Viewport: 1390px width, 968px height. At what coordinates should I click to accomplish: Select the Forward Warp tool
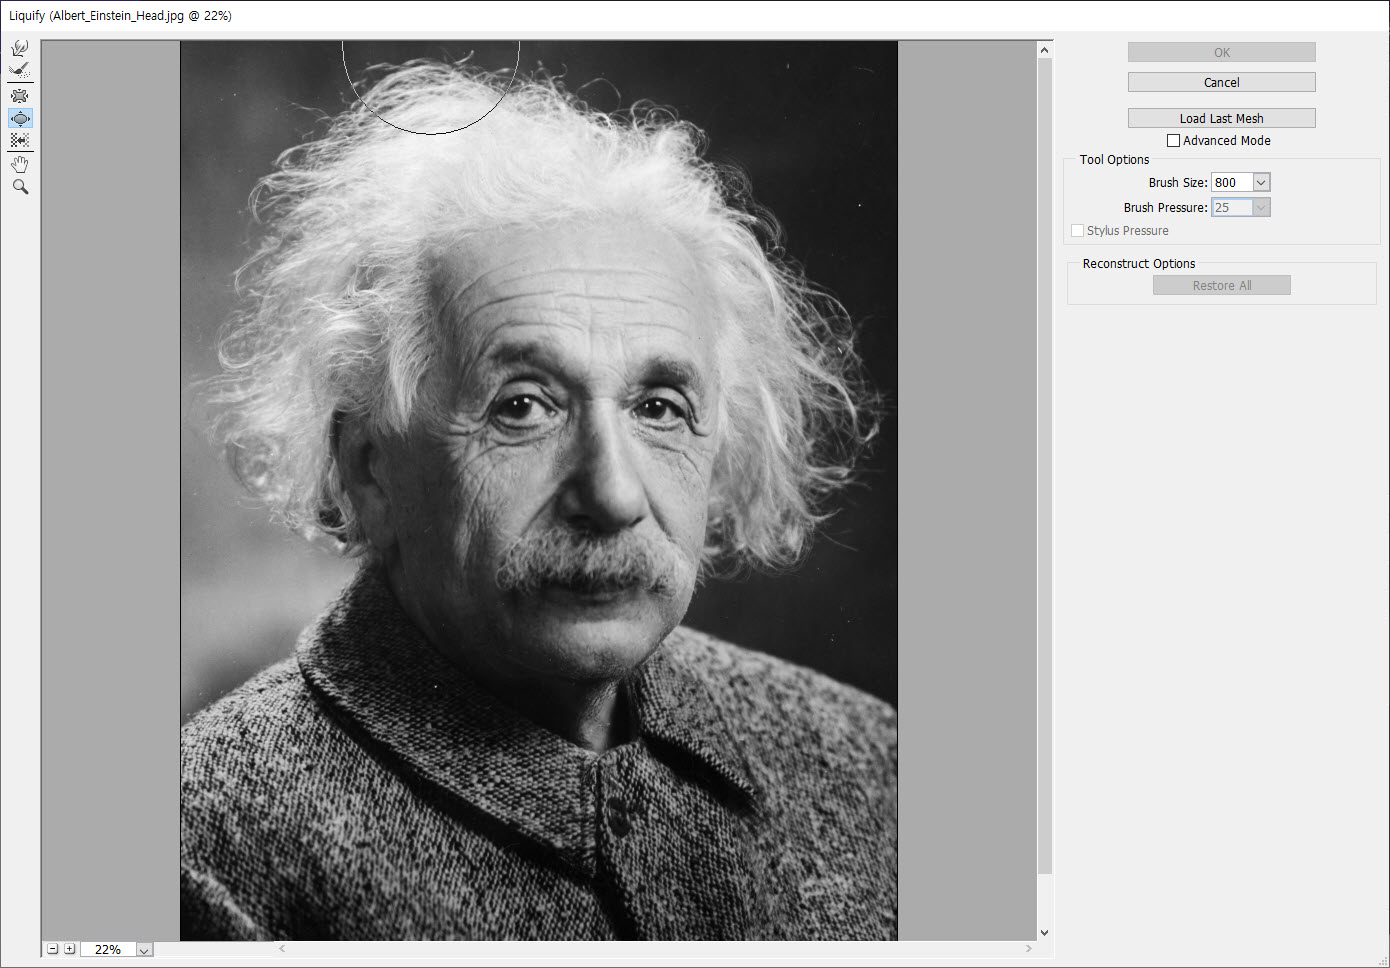[x=20, y=48]
